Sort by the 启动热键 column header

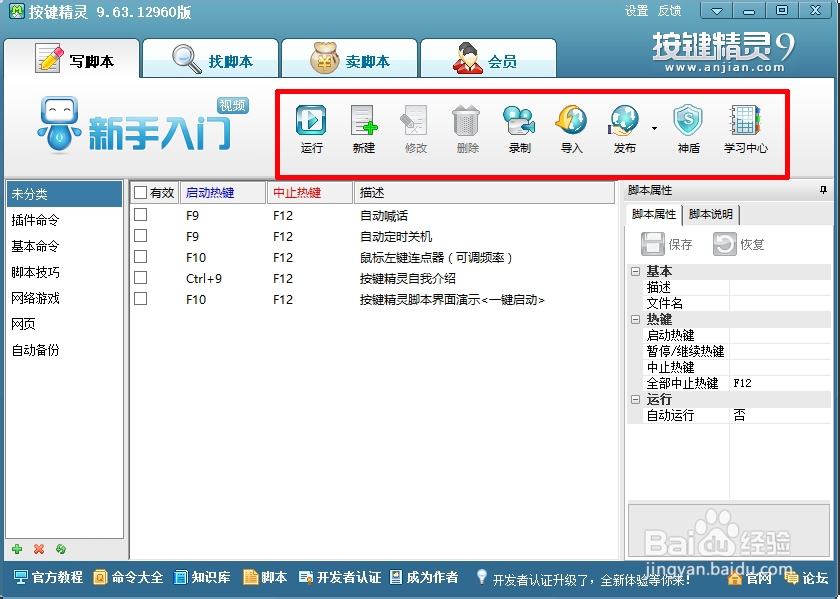[223, 192]
